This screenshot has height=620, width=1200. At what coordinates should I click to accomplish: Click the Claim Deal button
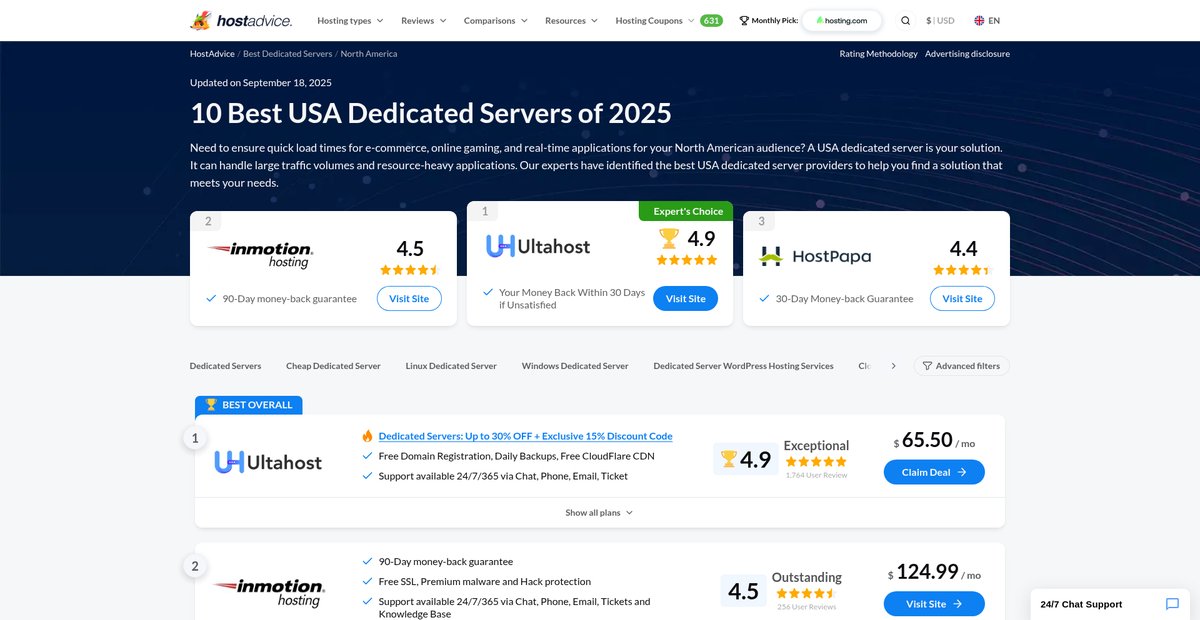934,472
